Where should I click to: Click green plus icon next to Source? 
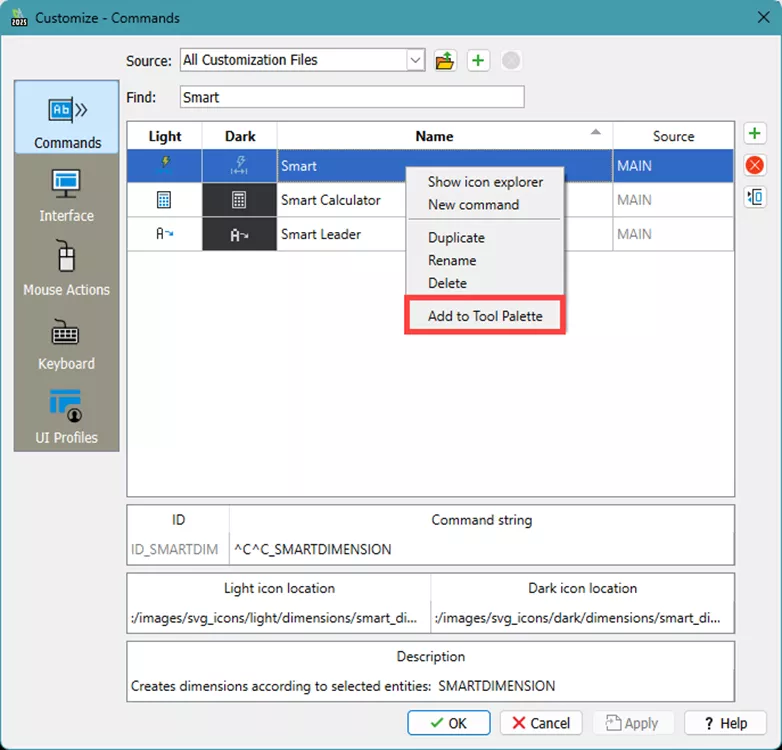[x=478, y=61]
